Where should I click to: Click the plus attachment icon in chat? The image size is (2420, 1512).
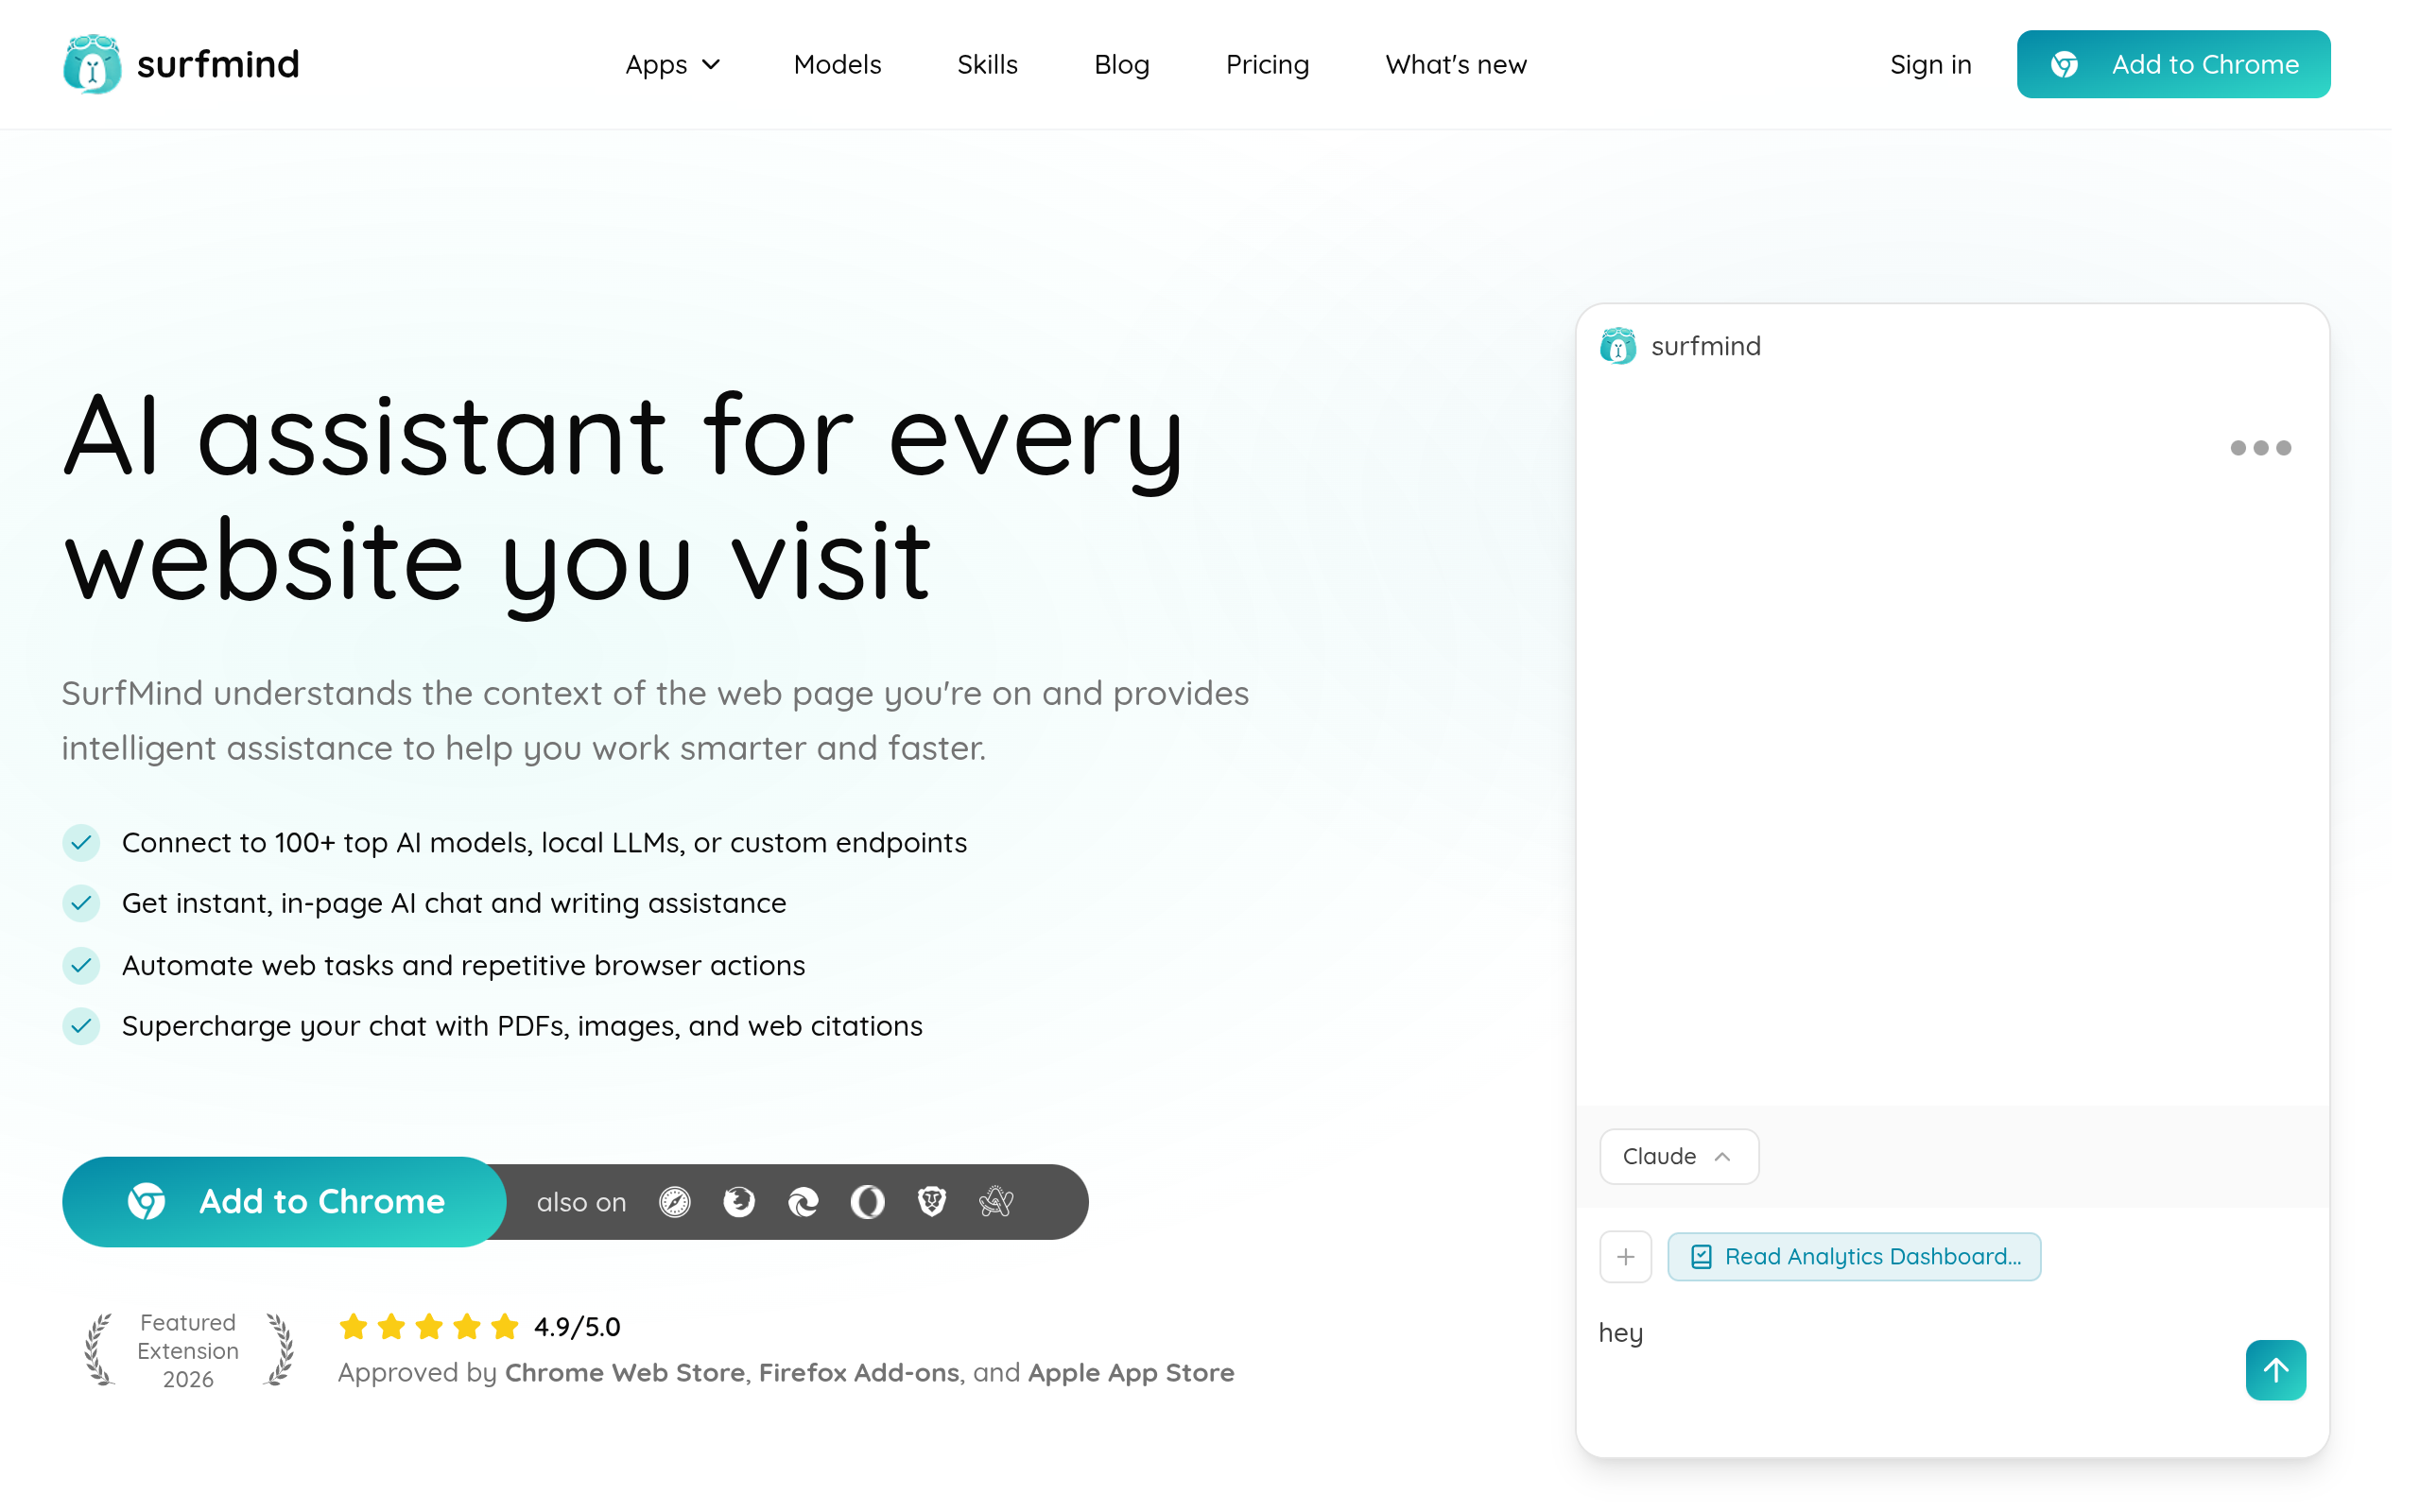[x=1625, y=1256]
